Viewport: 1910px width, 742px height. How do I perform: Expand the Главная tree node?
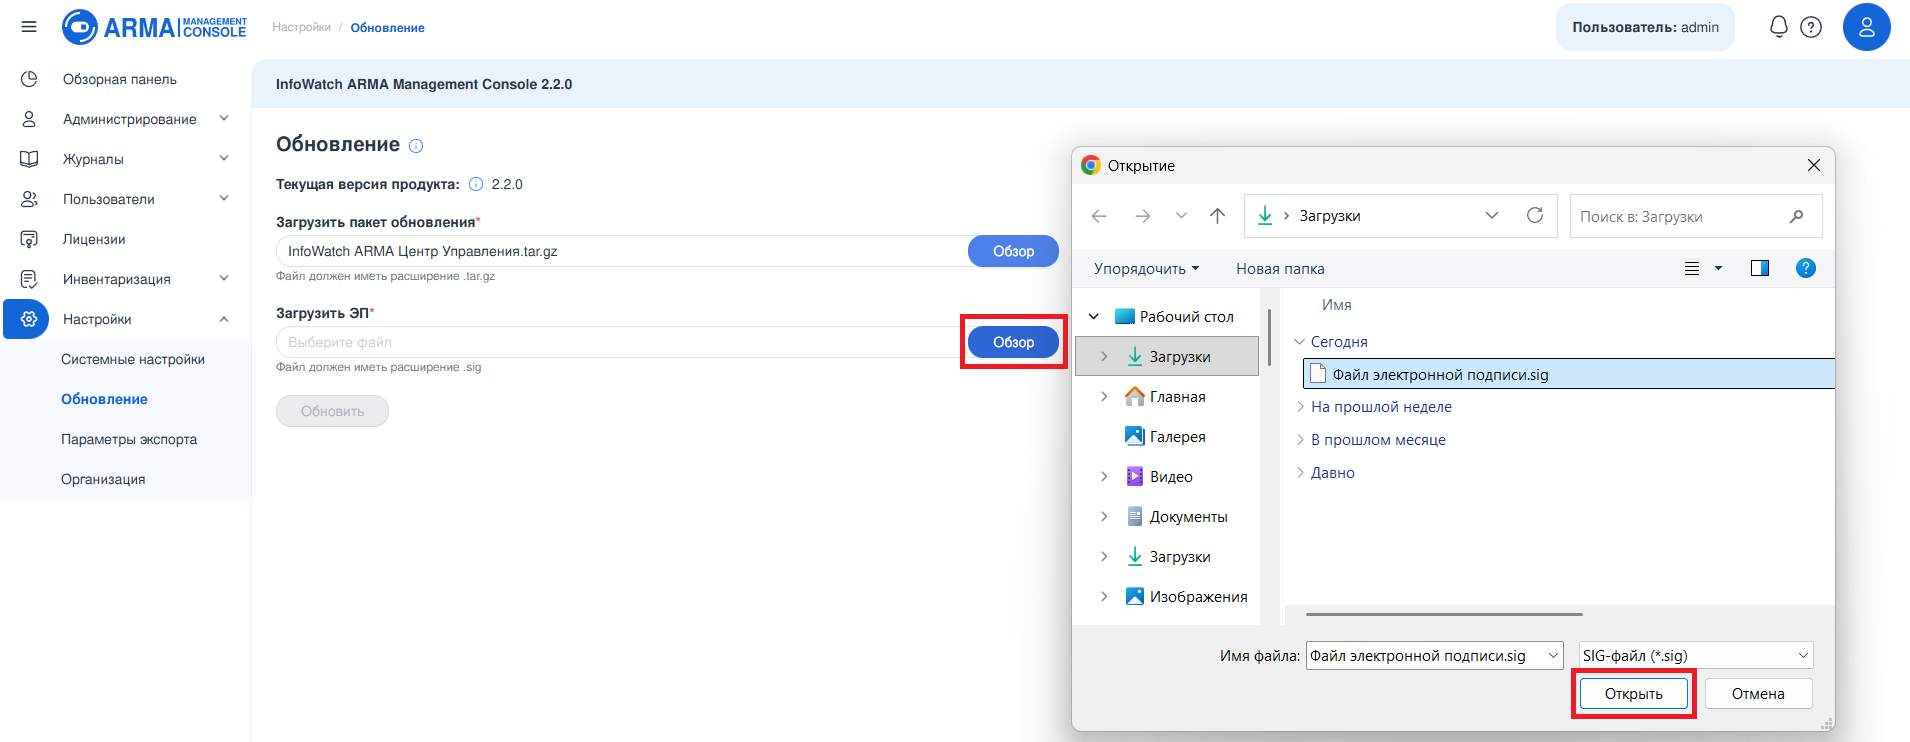pos(1104,396)
